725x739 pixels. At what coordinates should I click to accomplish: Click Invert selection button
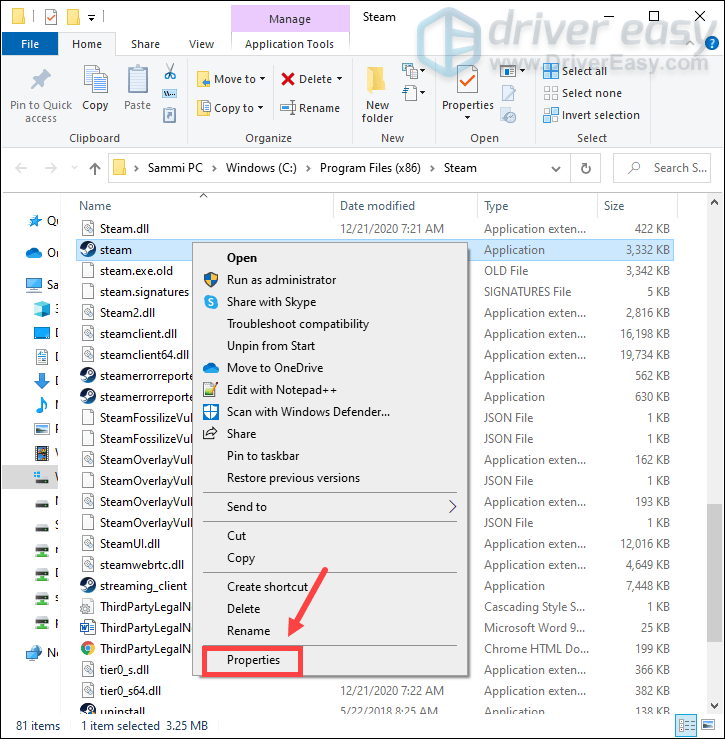[592, 115]
